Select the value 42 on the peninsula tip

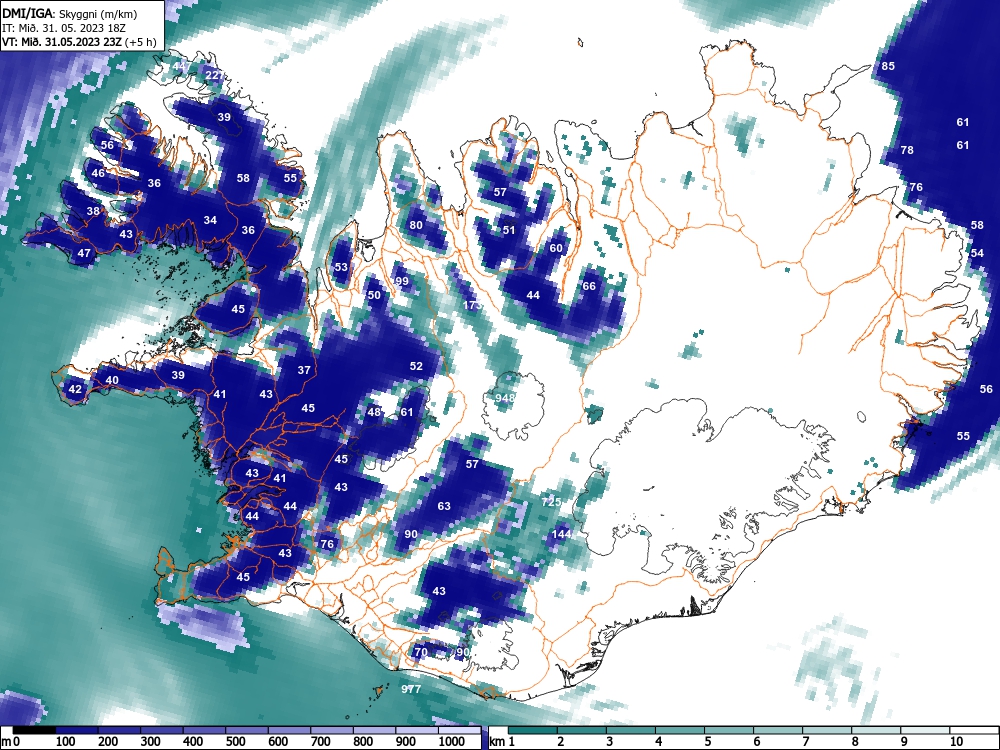75,389
